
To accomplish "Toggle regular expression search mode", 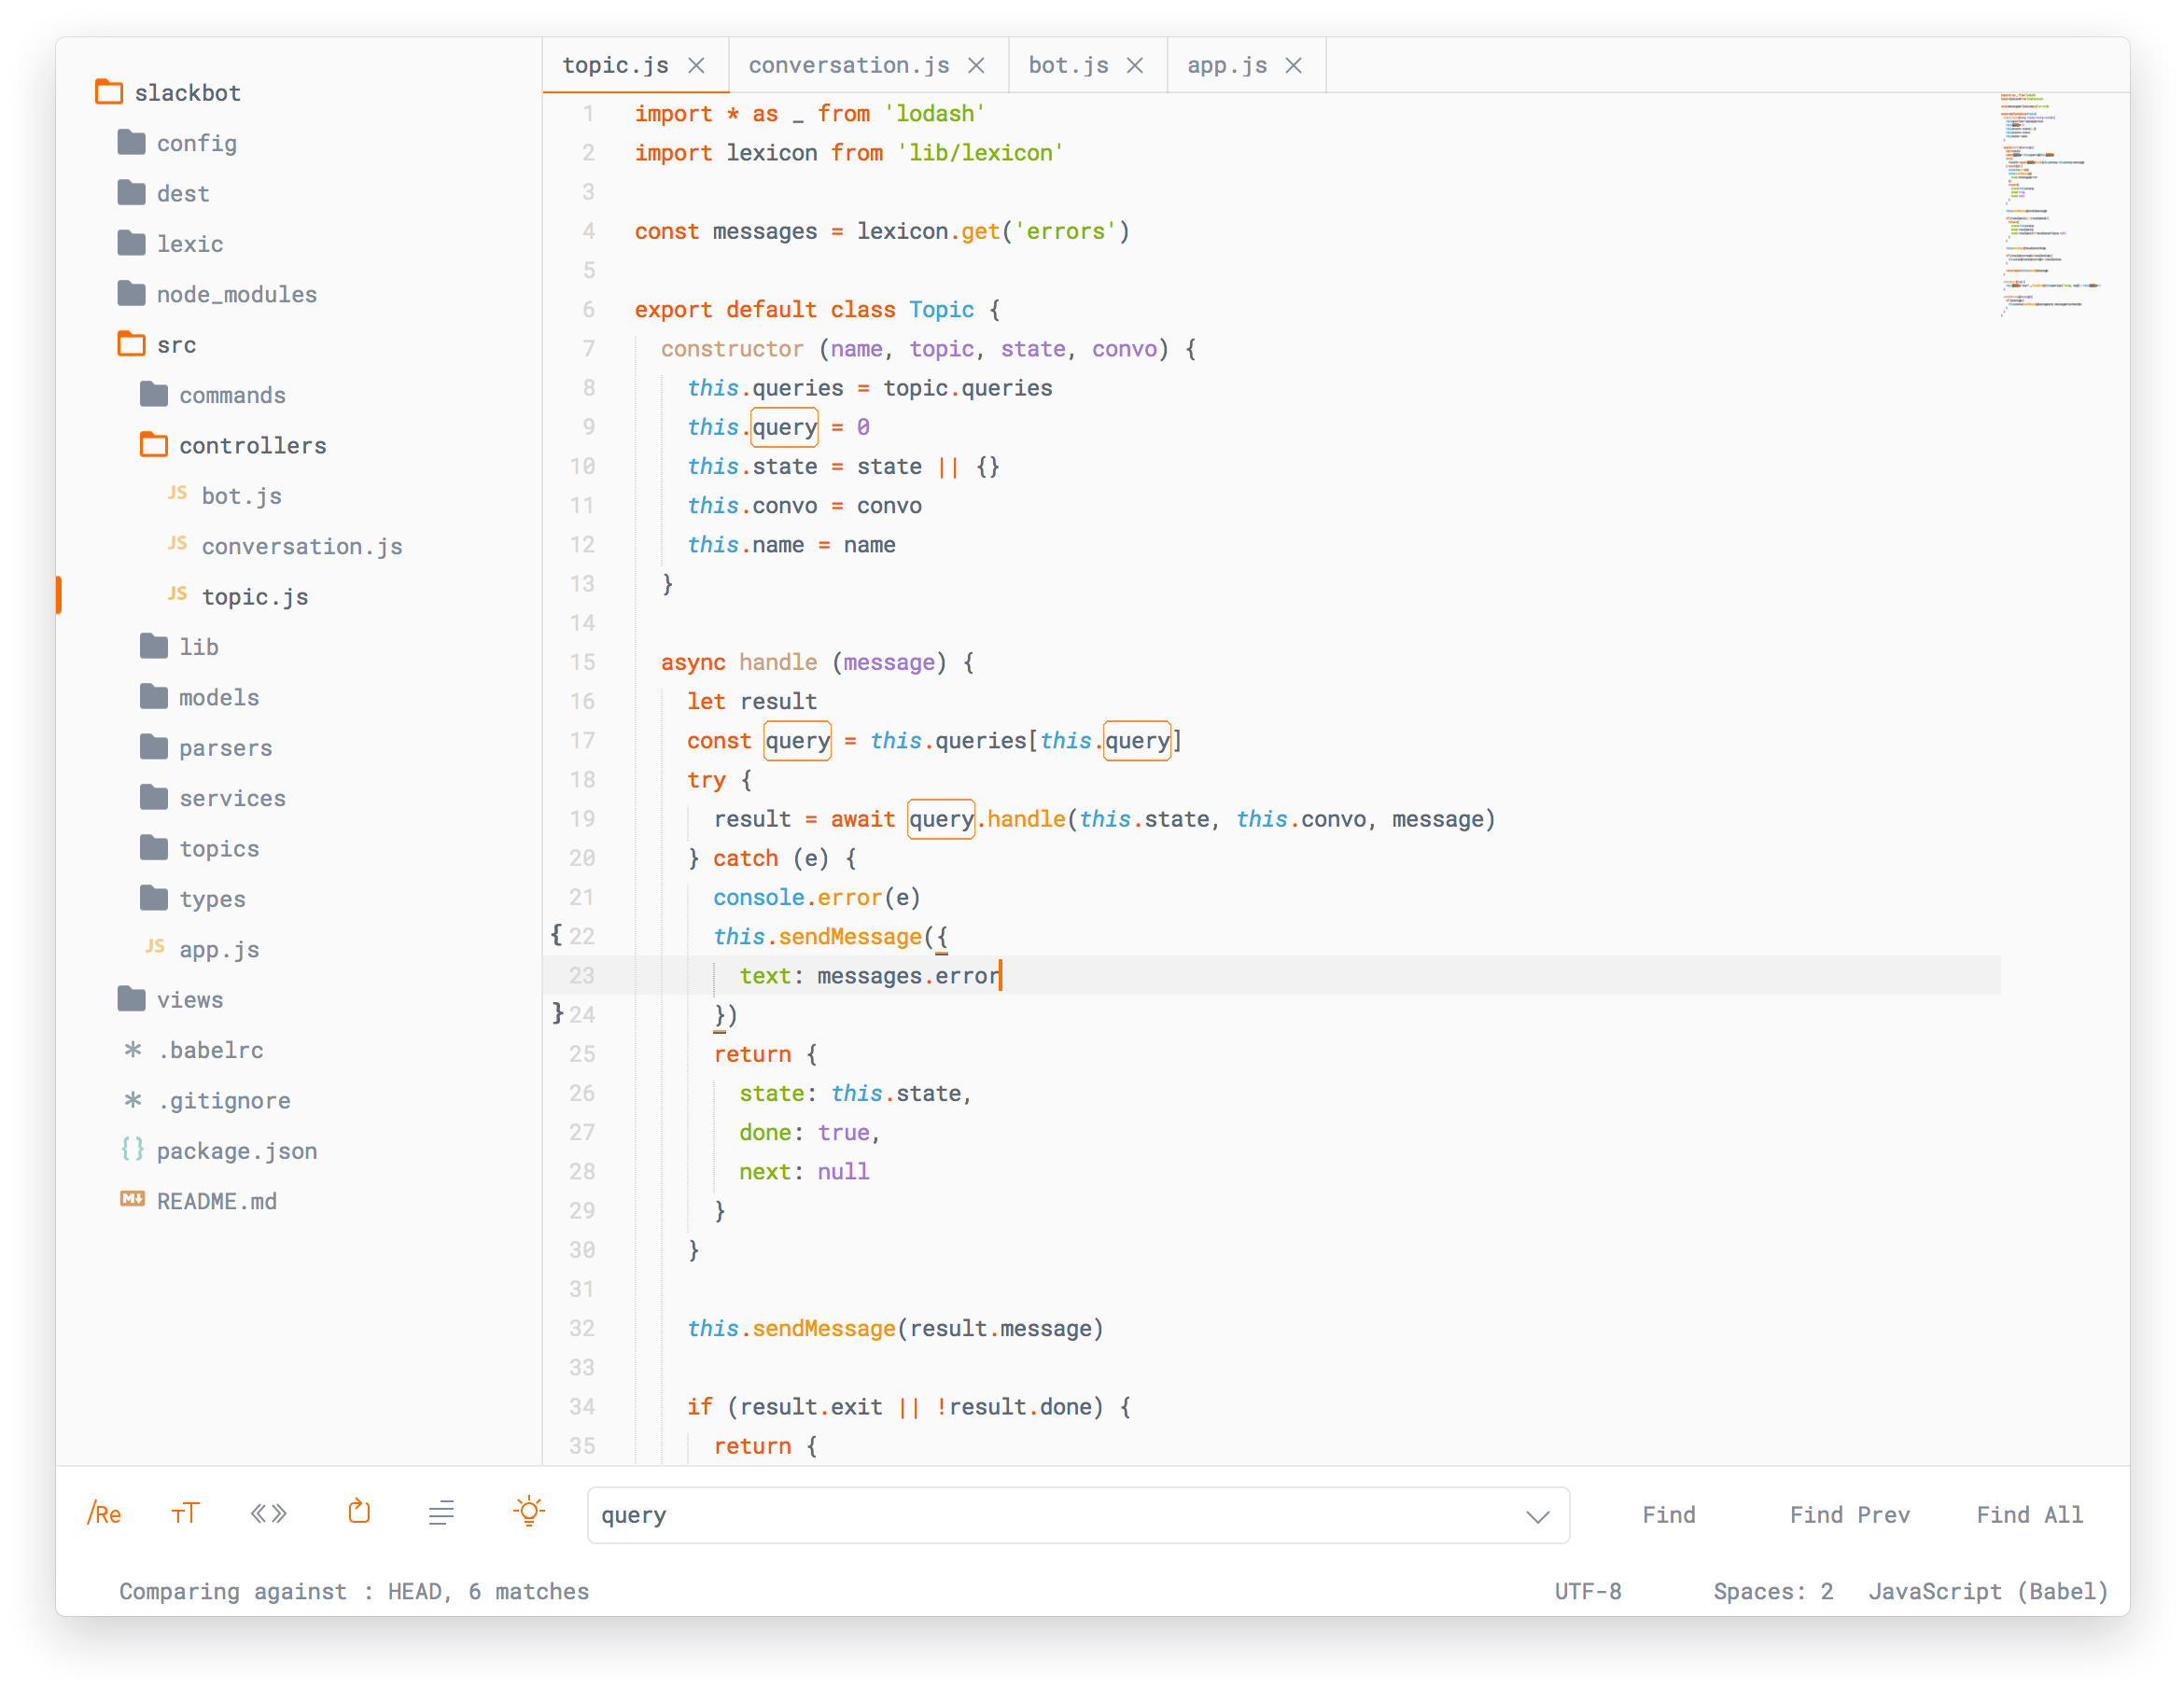I will pos(105,1513).
